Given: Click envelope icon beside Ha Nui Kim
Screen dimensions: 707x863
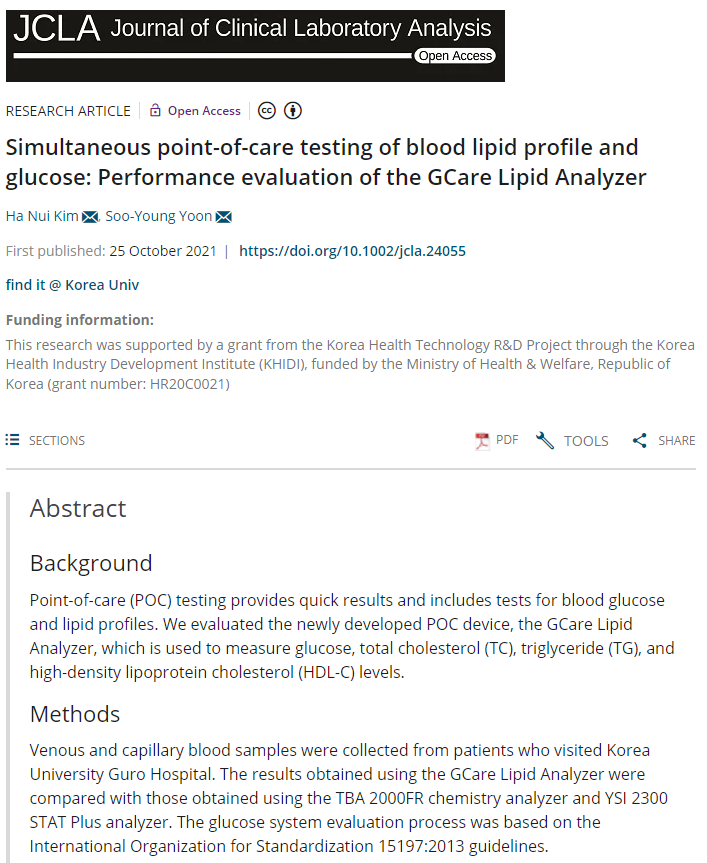Looking at the screenshot, I should pos(90,217).
